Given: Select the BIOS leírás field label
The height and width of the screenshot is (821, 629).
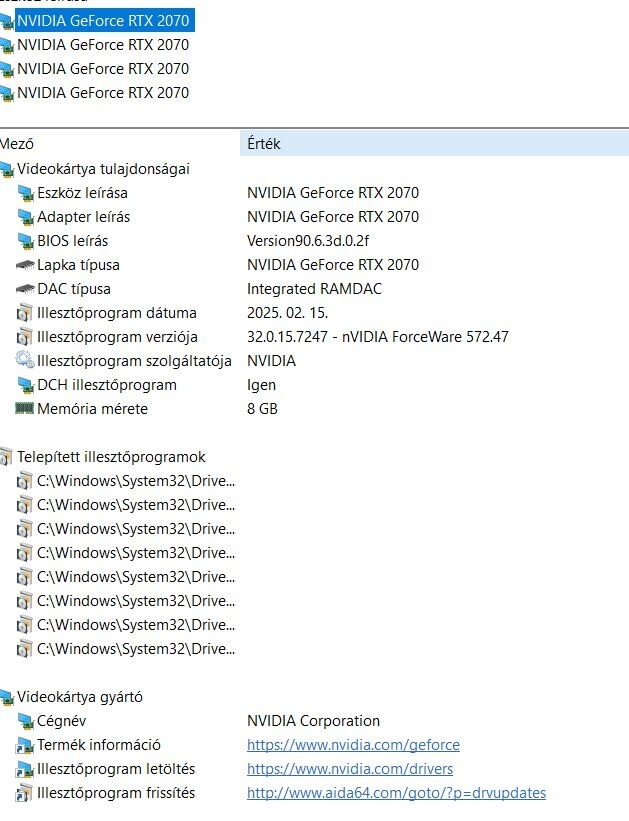Looking at the screenshot, I should [x=73, y=241].
